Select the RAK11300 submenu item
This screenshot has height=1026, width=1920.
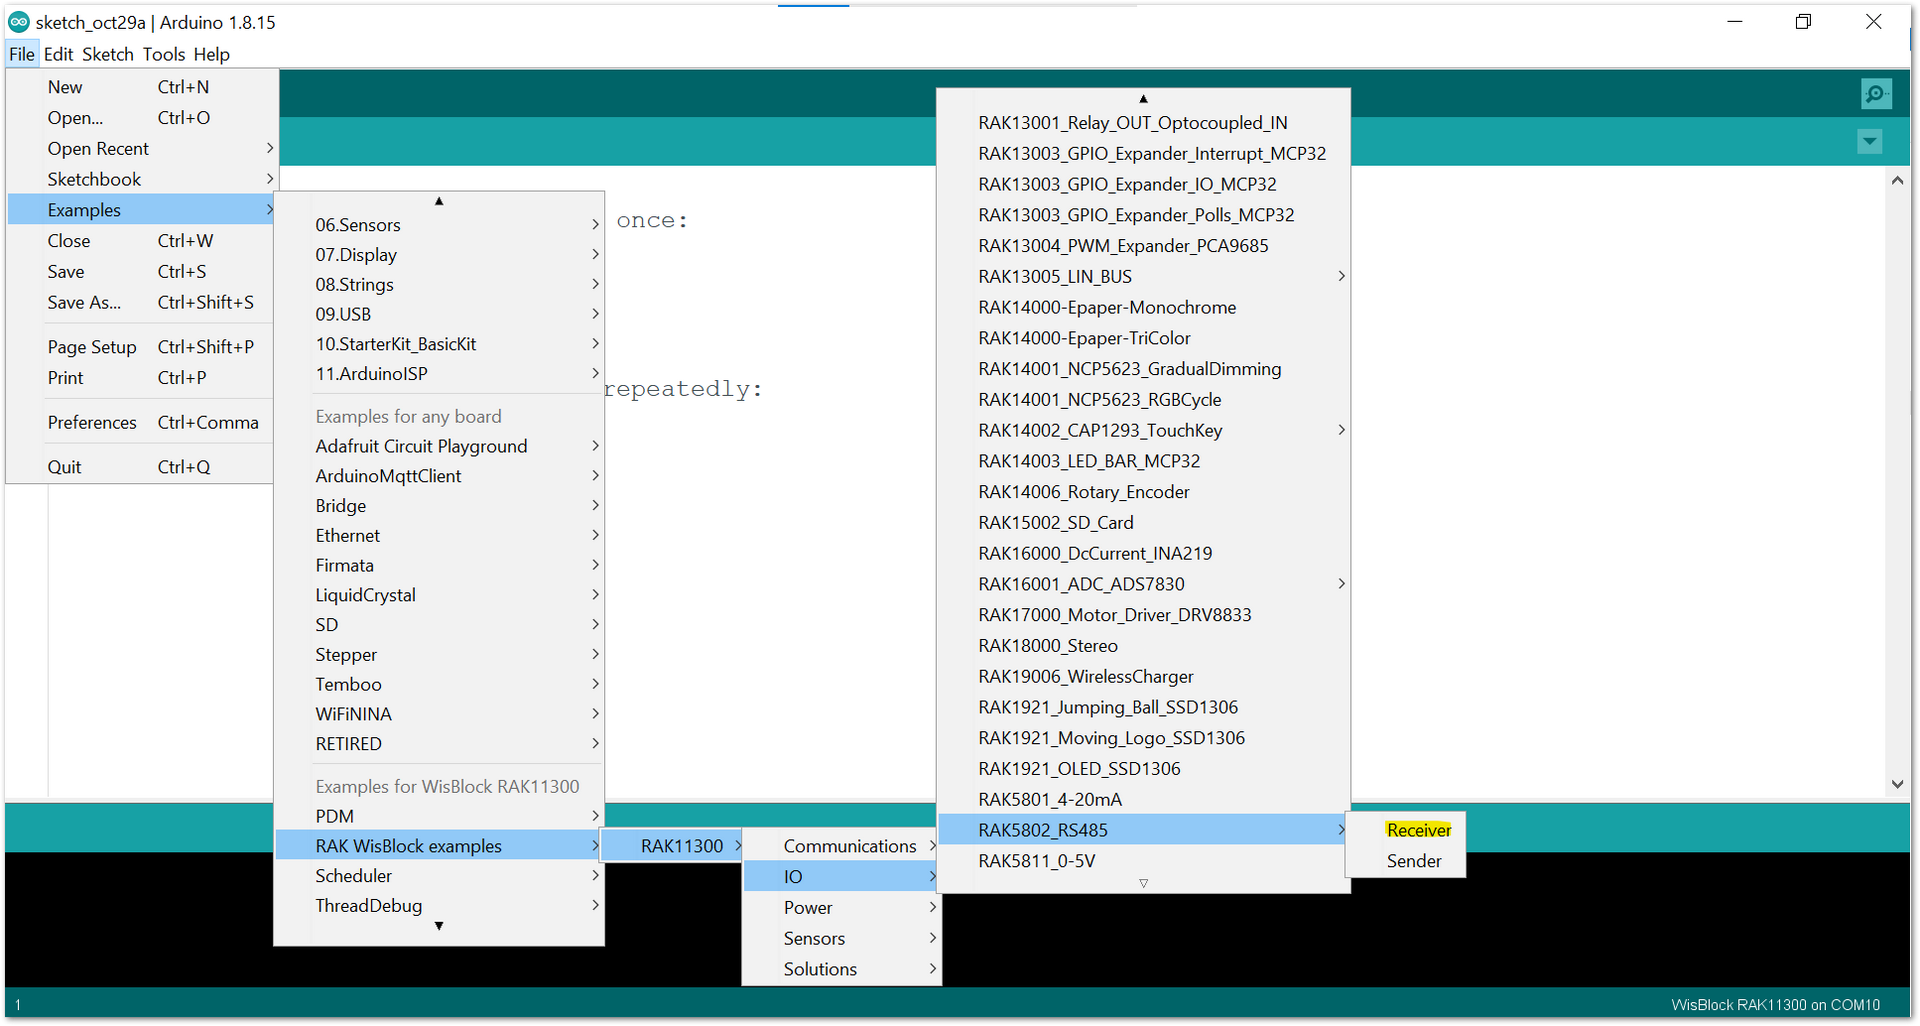coord(673,846)
